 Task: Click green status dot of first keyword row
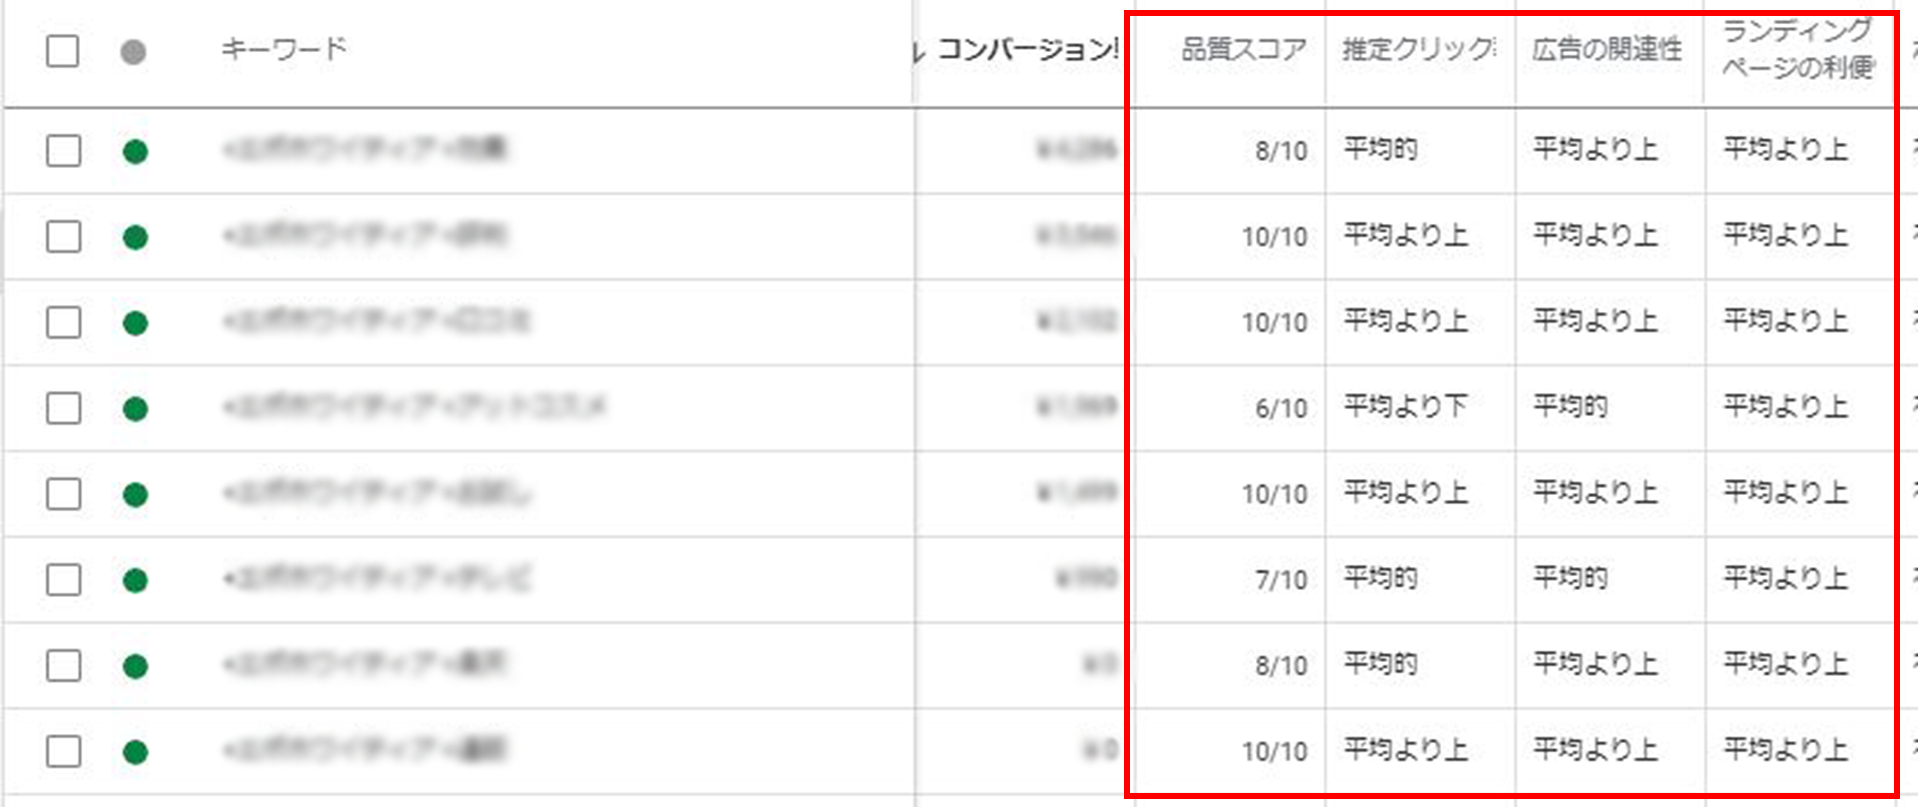pyautogui.click(x=135, y=152)
